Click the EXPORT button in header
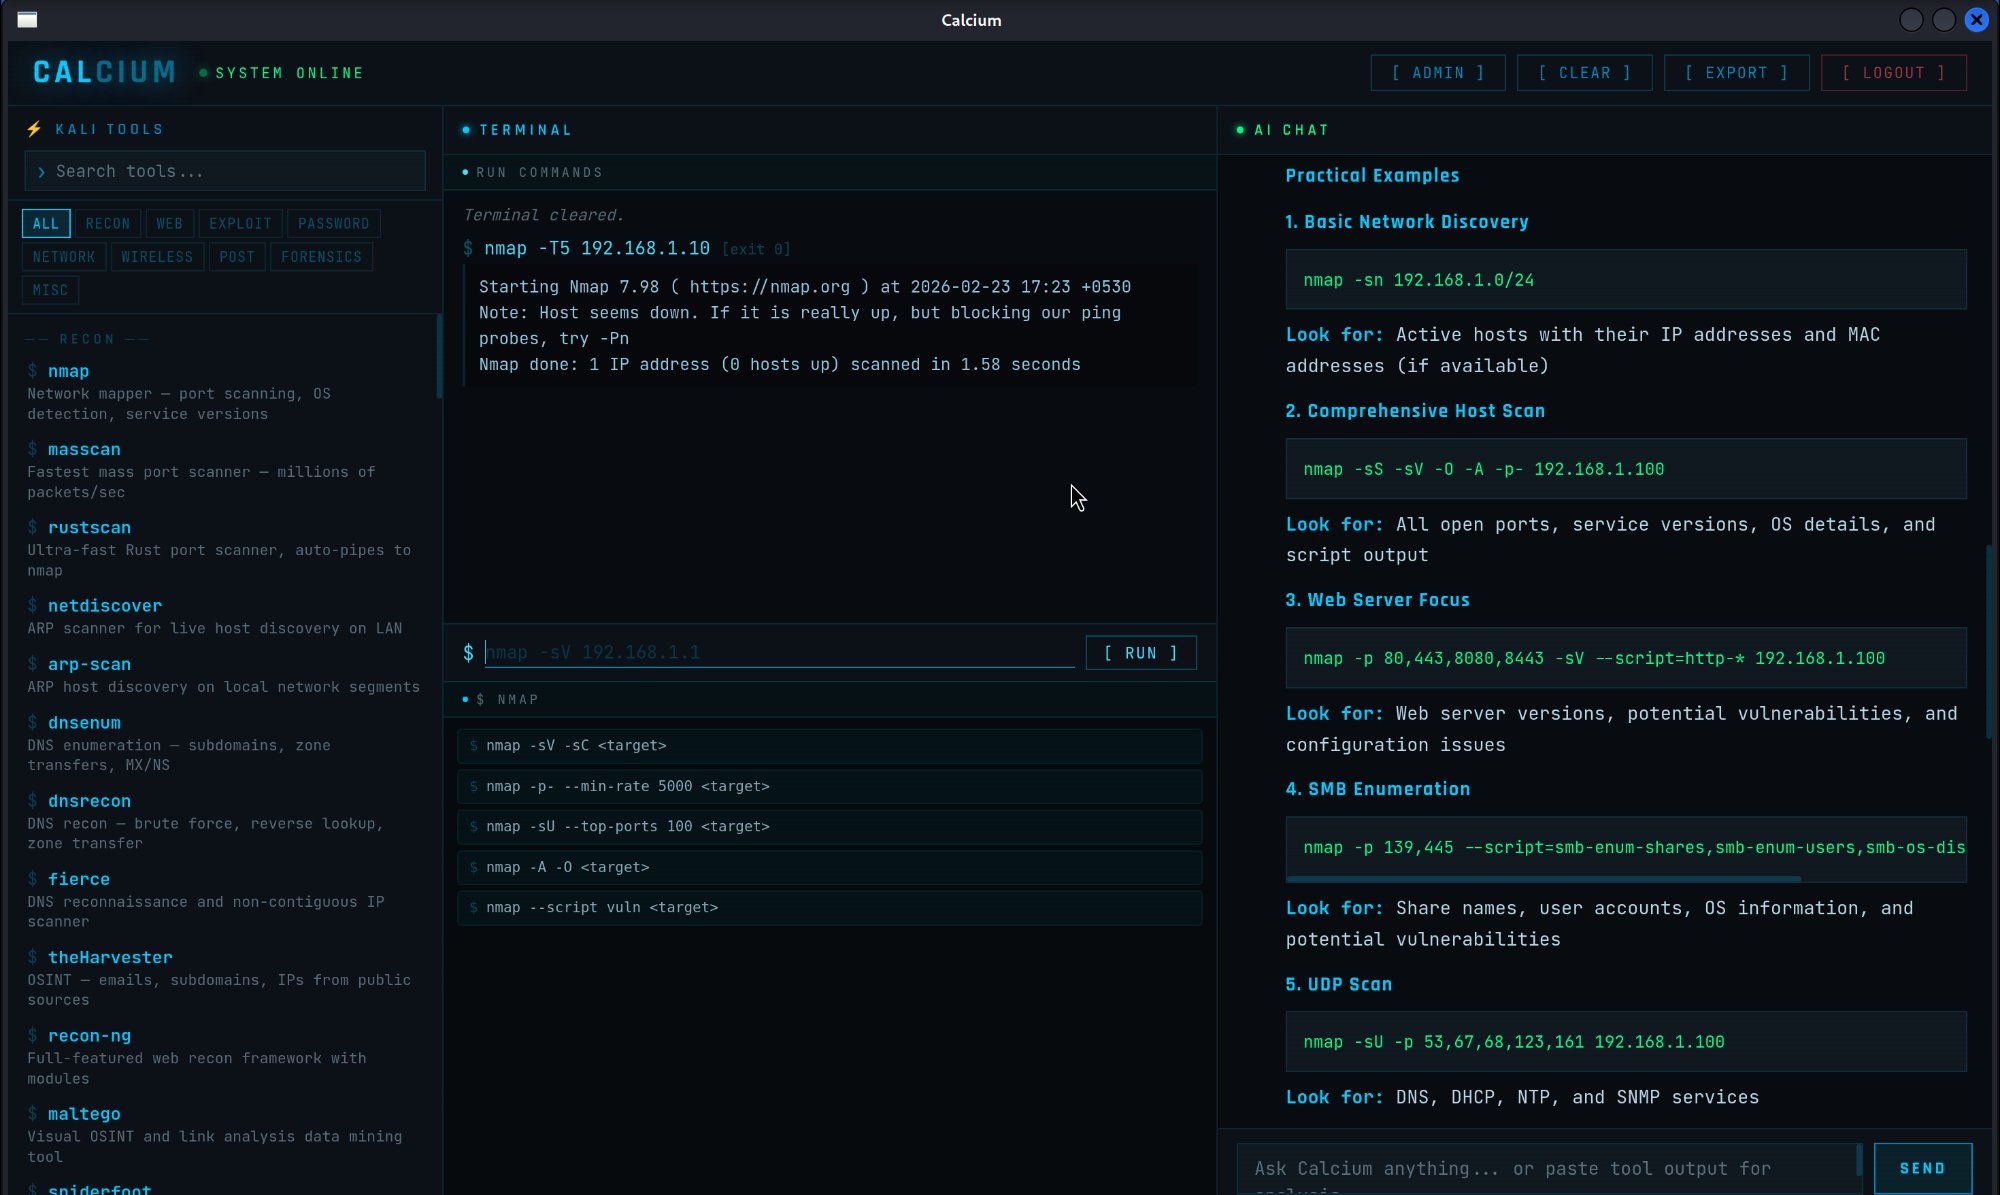The image size is (2000, 1195). point(1736,73)
